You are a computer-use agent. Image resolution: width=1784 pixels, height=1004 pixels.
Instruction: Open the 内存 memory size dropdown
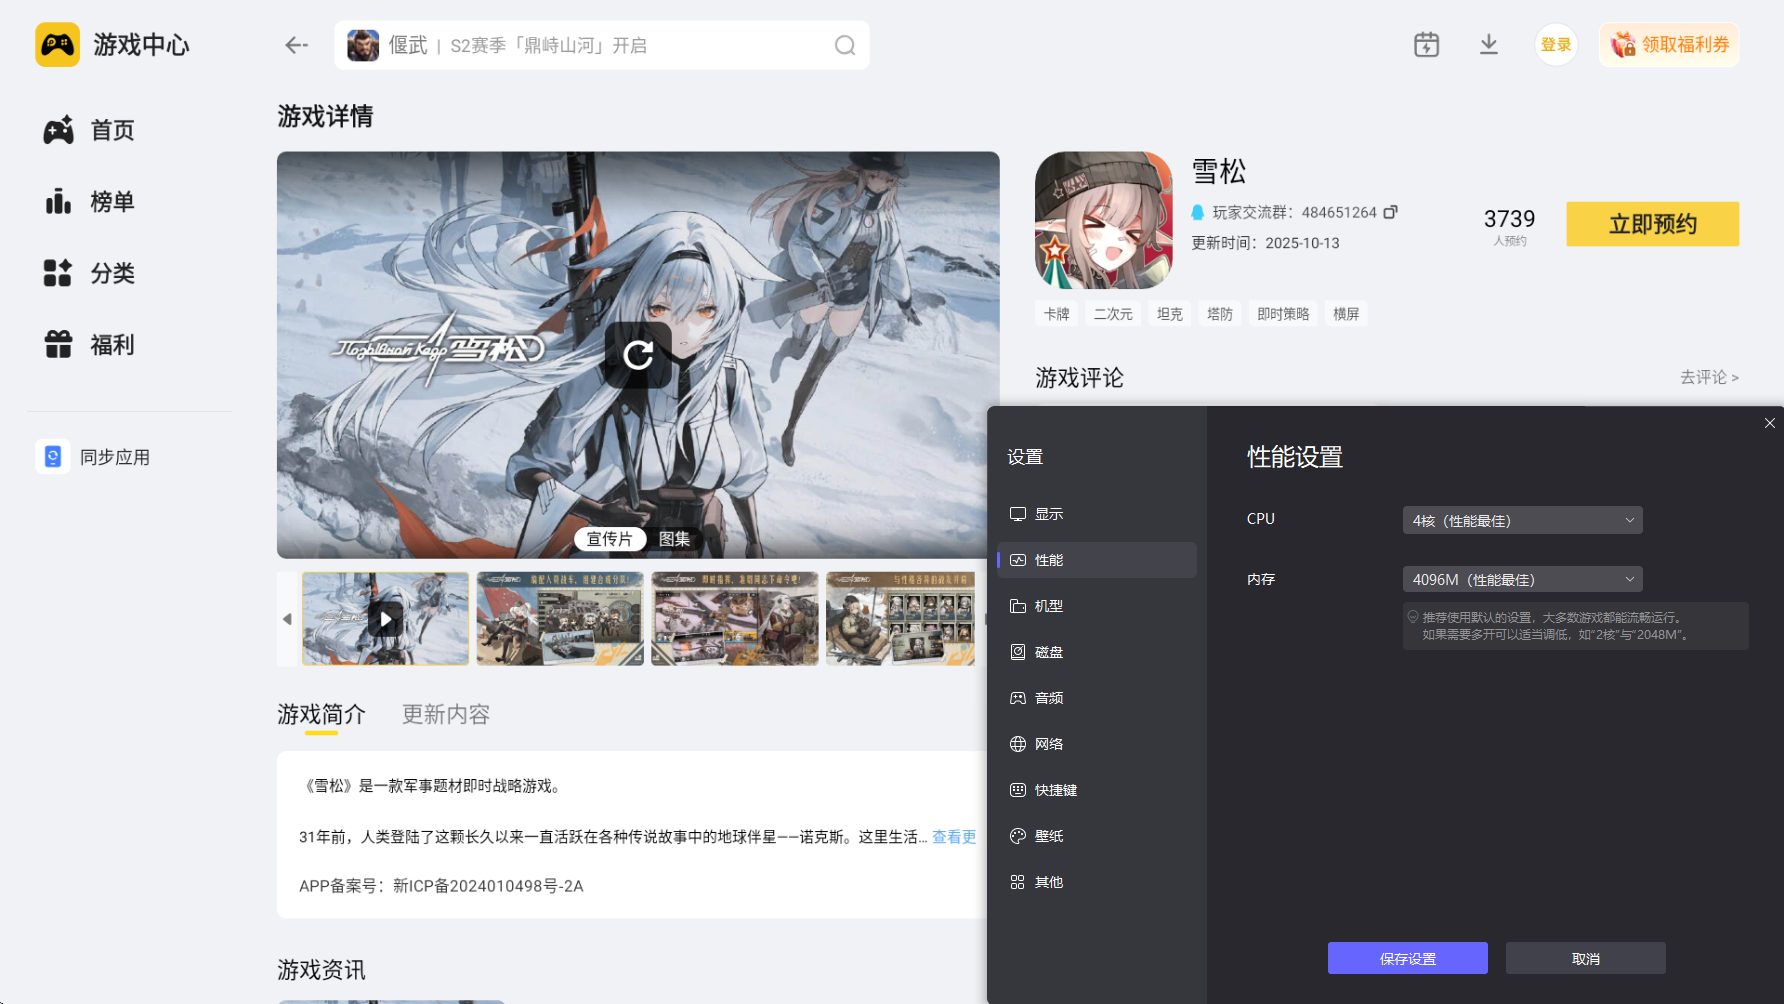[x=1521, y=578]
